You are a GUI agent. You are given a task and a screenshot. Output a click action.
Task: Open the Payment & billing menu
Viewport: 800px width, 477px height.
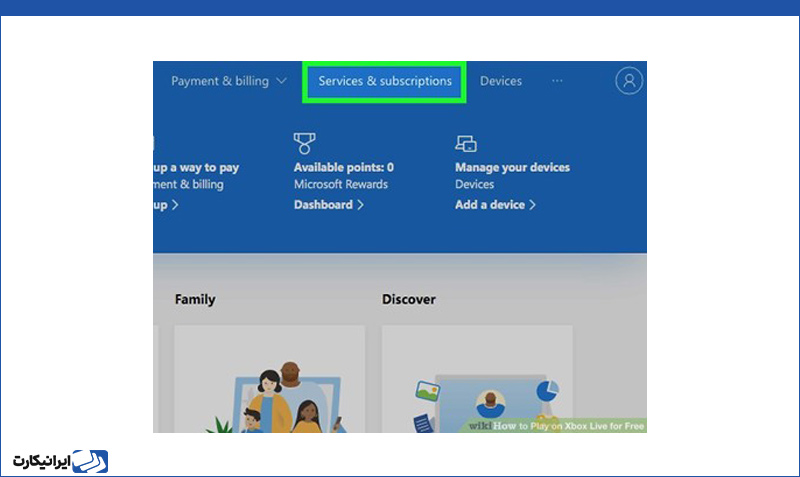(x=229, y=81)
